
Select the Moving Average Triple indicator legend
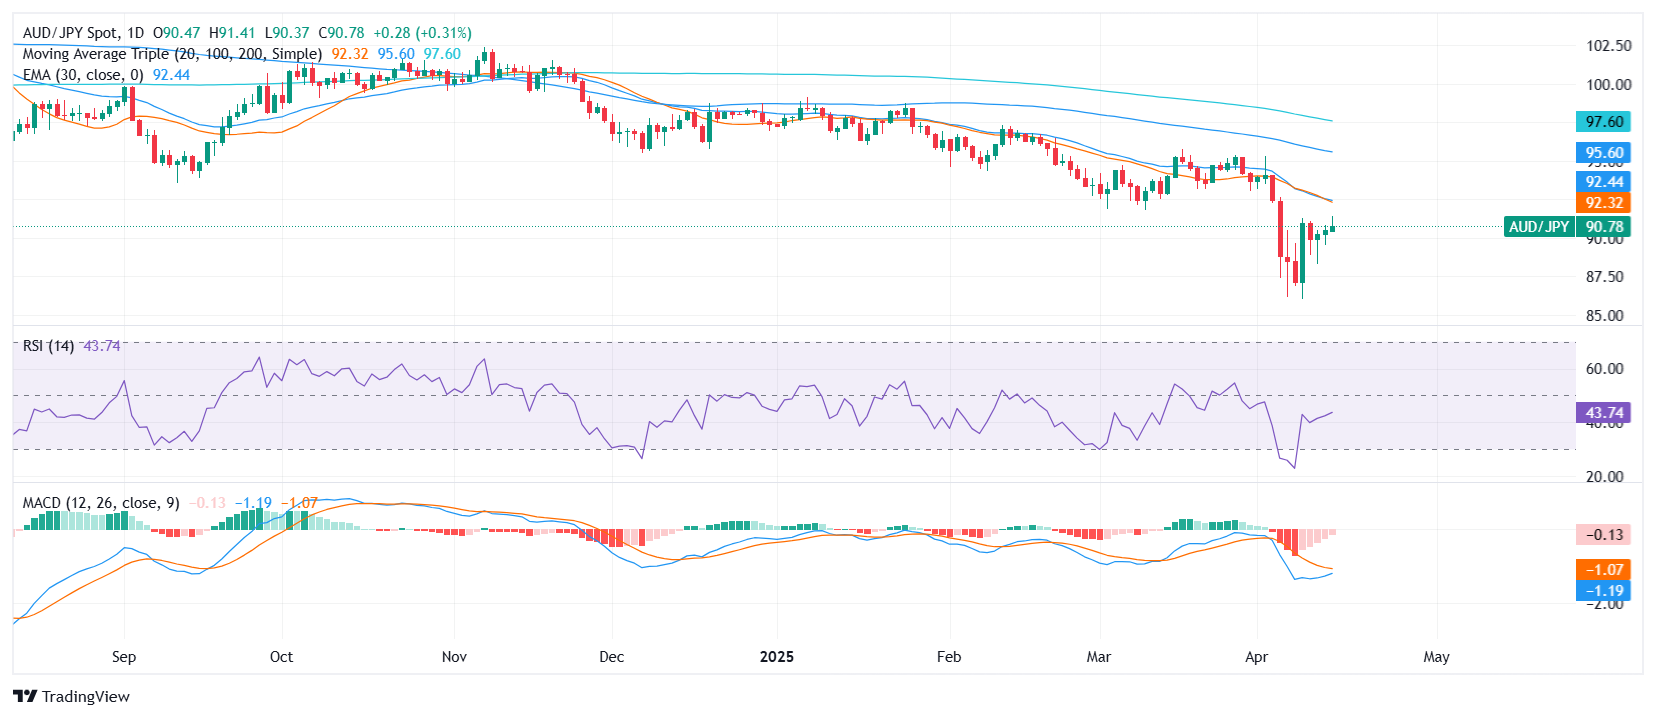click(172, 54)
